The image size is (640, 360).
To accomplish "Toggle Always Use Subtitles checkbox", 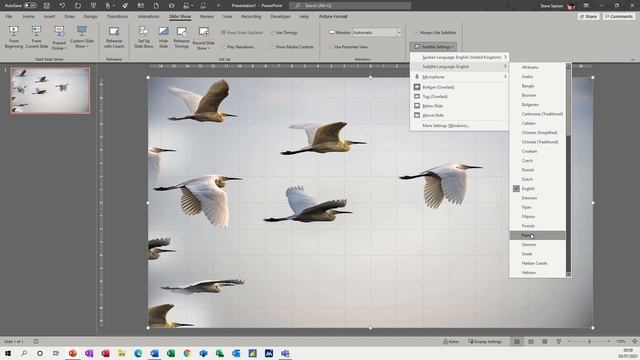I will point(435,32).
